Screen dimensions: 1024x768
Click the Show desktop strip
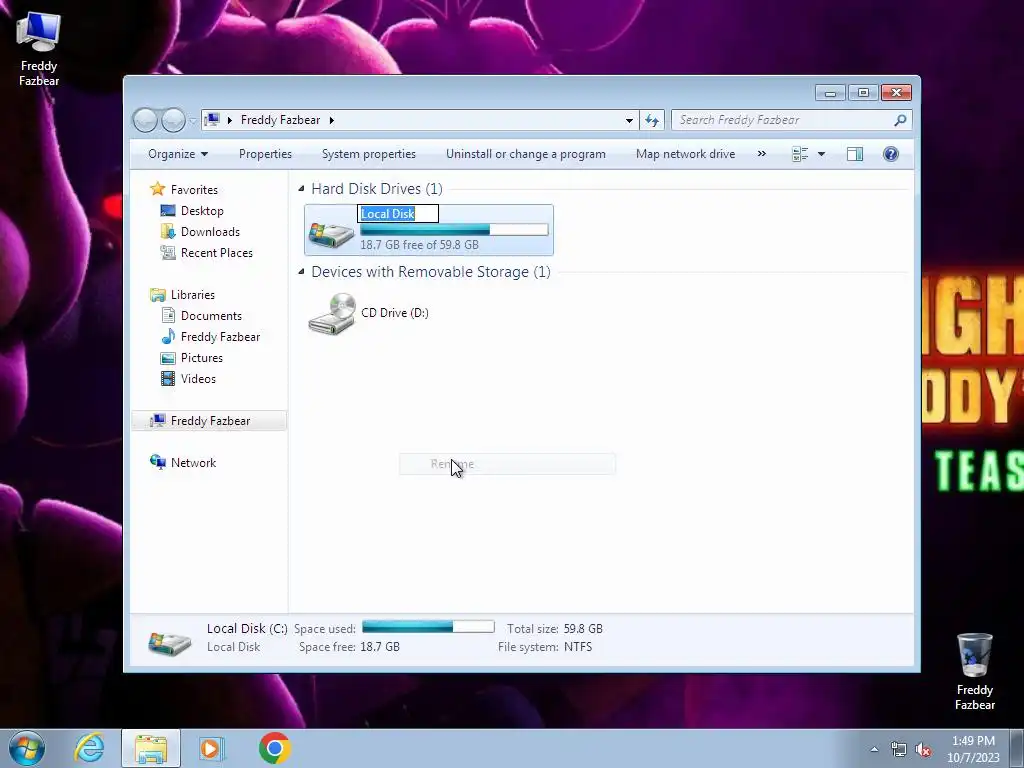tap(1017, 748)
